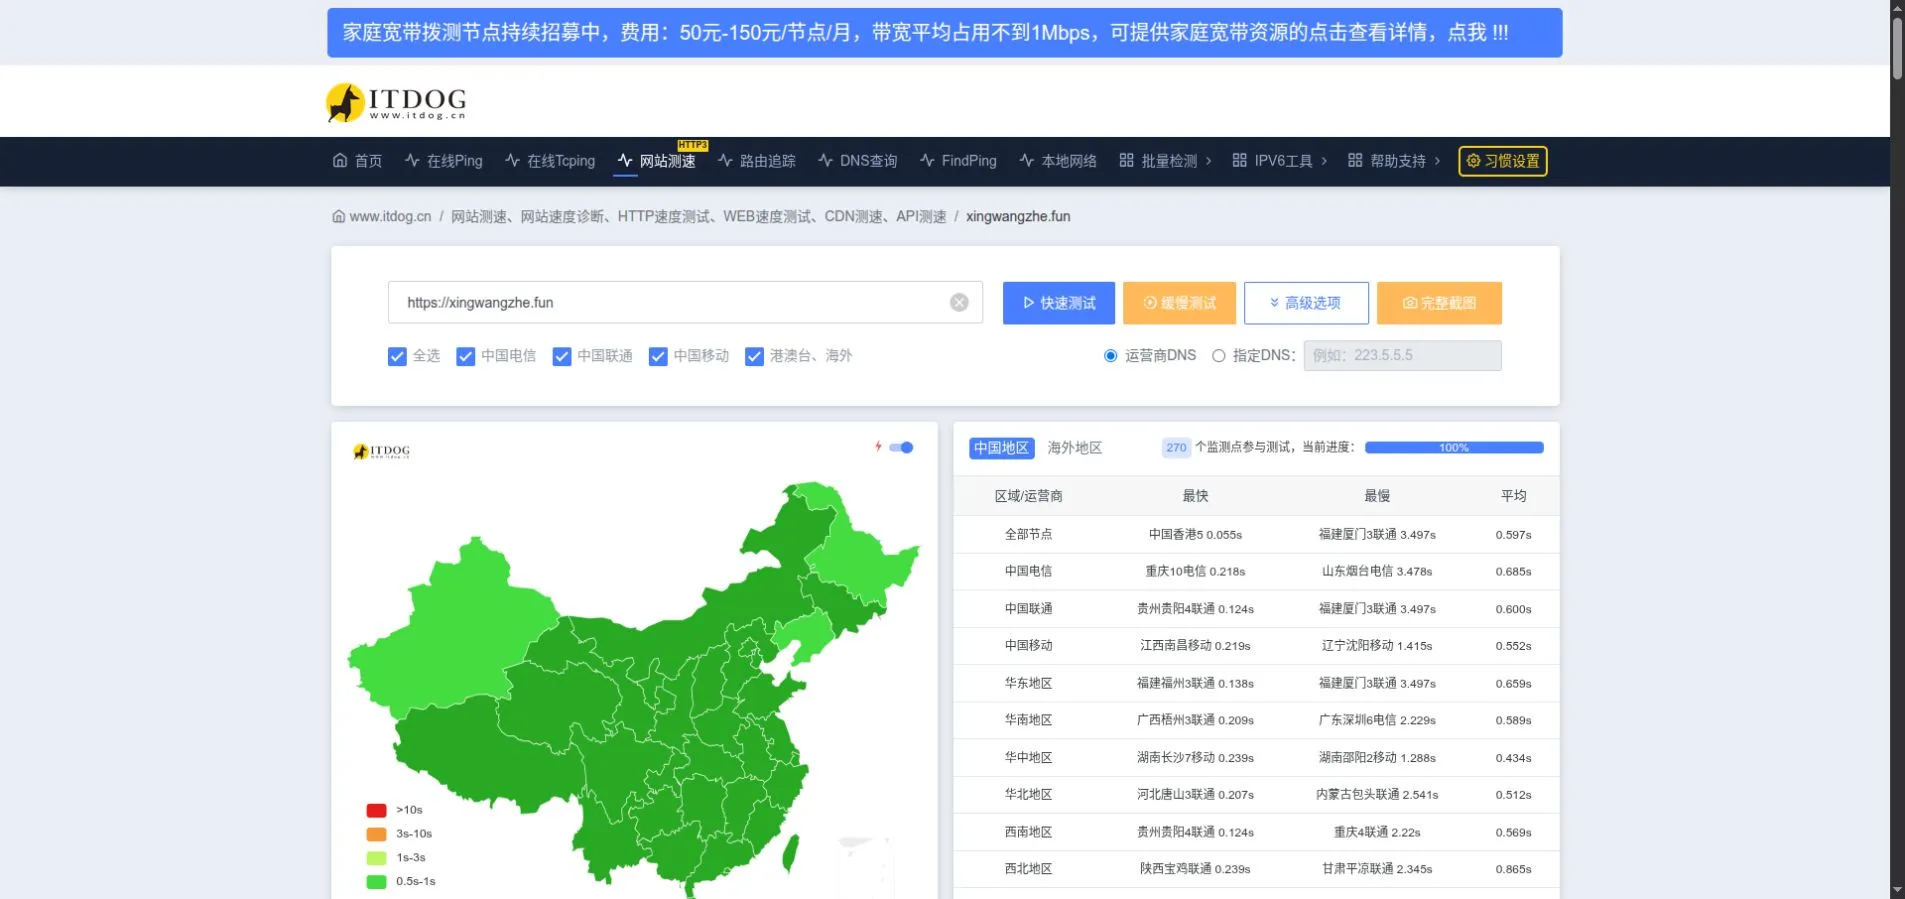Open the DNS查询 menu item

click(x=857, y=161)
